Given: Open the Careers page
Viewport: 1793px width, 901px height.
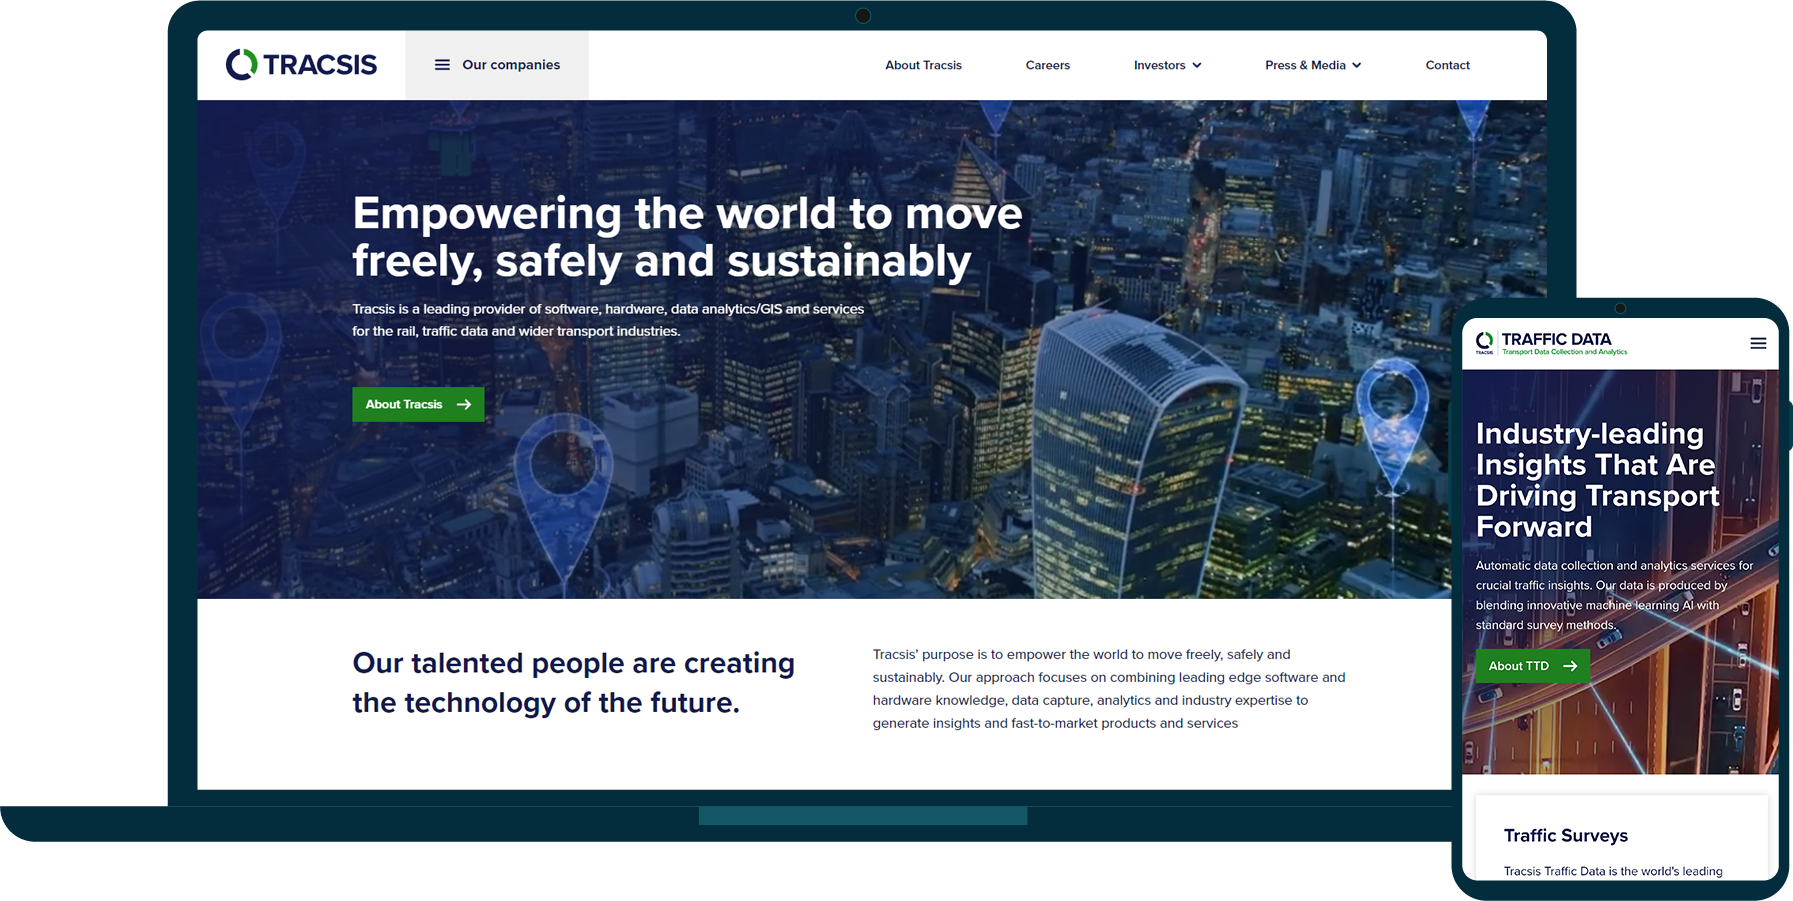Looking at the screenshot, I should pyautogui.click(x=1047, y=65).
